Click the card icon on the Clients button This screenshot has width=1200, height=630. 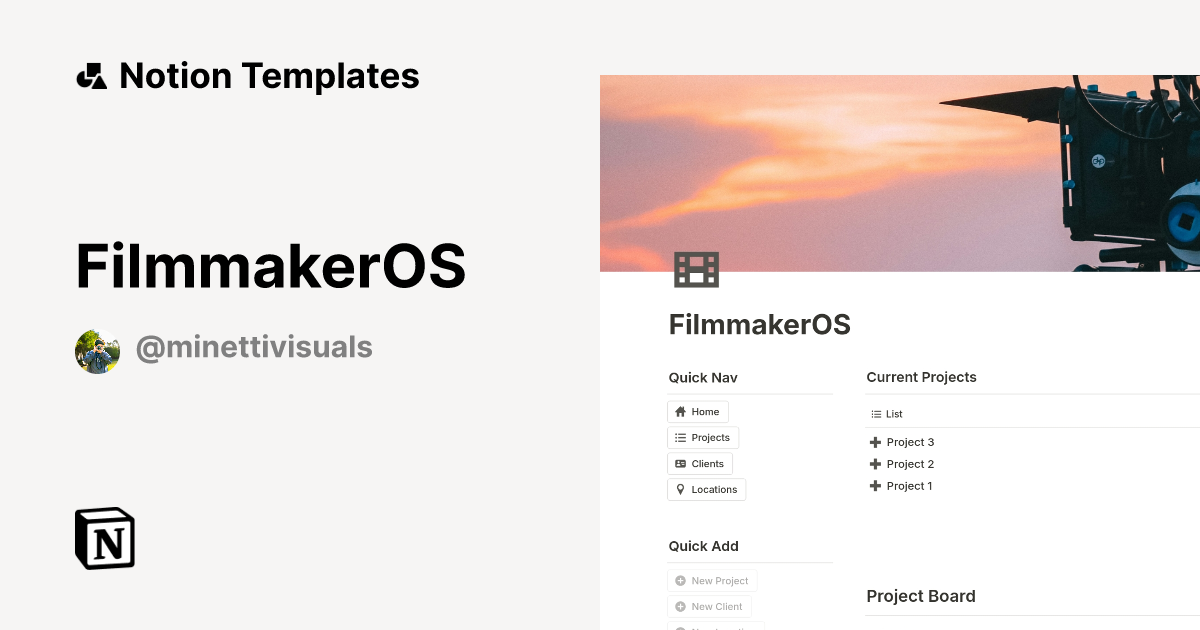coord(679,463)
